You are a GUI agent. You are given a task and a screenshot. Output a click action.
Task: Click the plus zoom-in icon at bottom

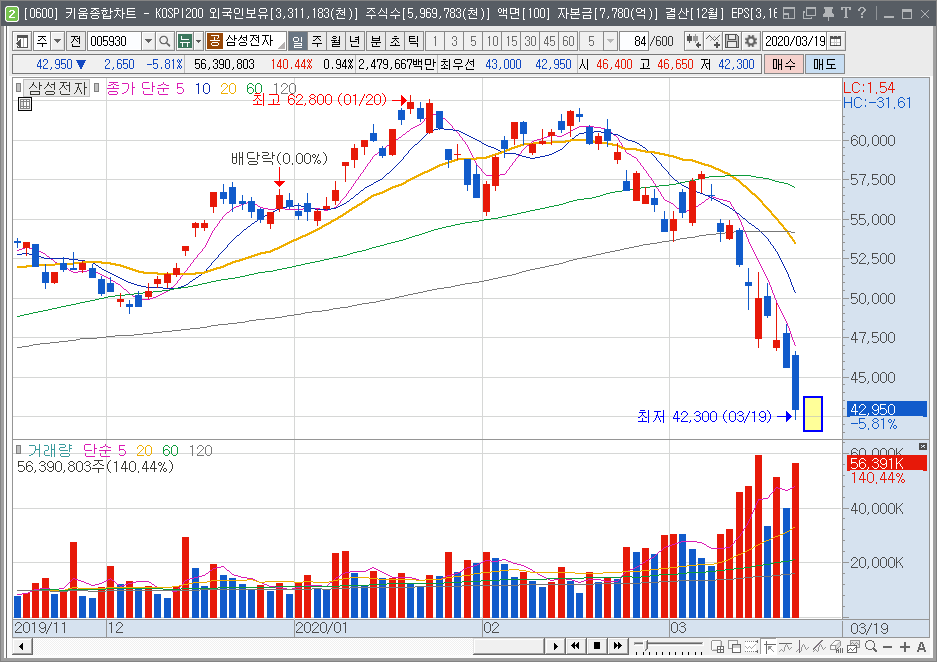click(x=905, y=646)
